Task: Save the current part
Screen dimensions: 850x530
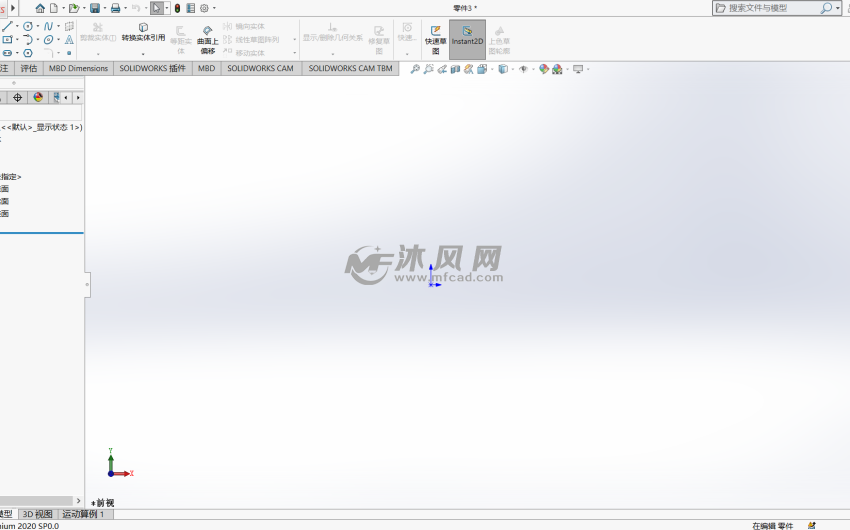Action: [x=95, y=8]
